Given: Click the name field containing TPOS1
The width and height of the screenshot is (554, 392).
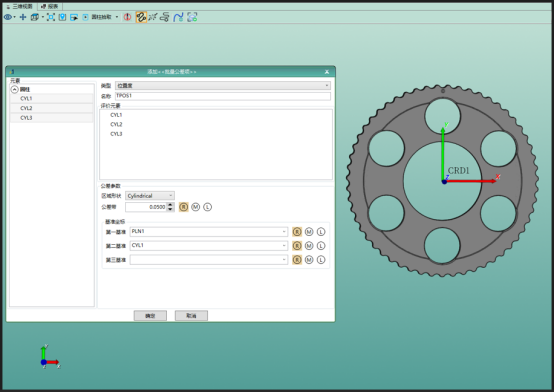Looking at the screenshot, I should click(x=223, y=96).
